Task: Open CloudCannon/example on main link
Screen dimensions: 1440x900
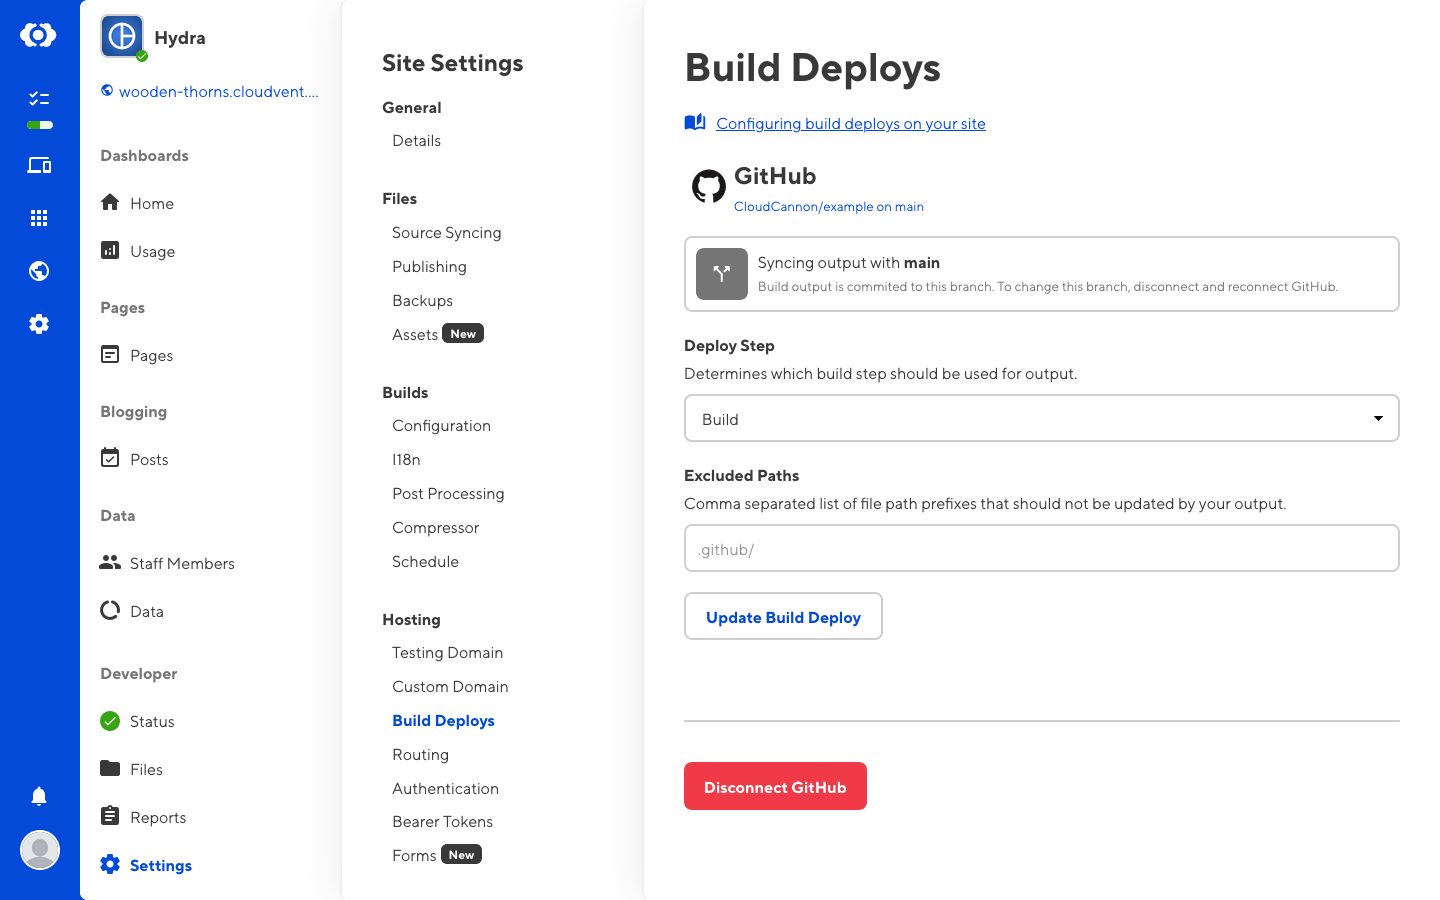Action: [x=829, y=206]
